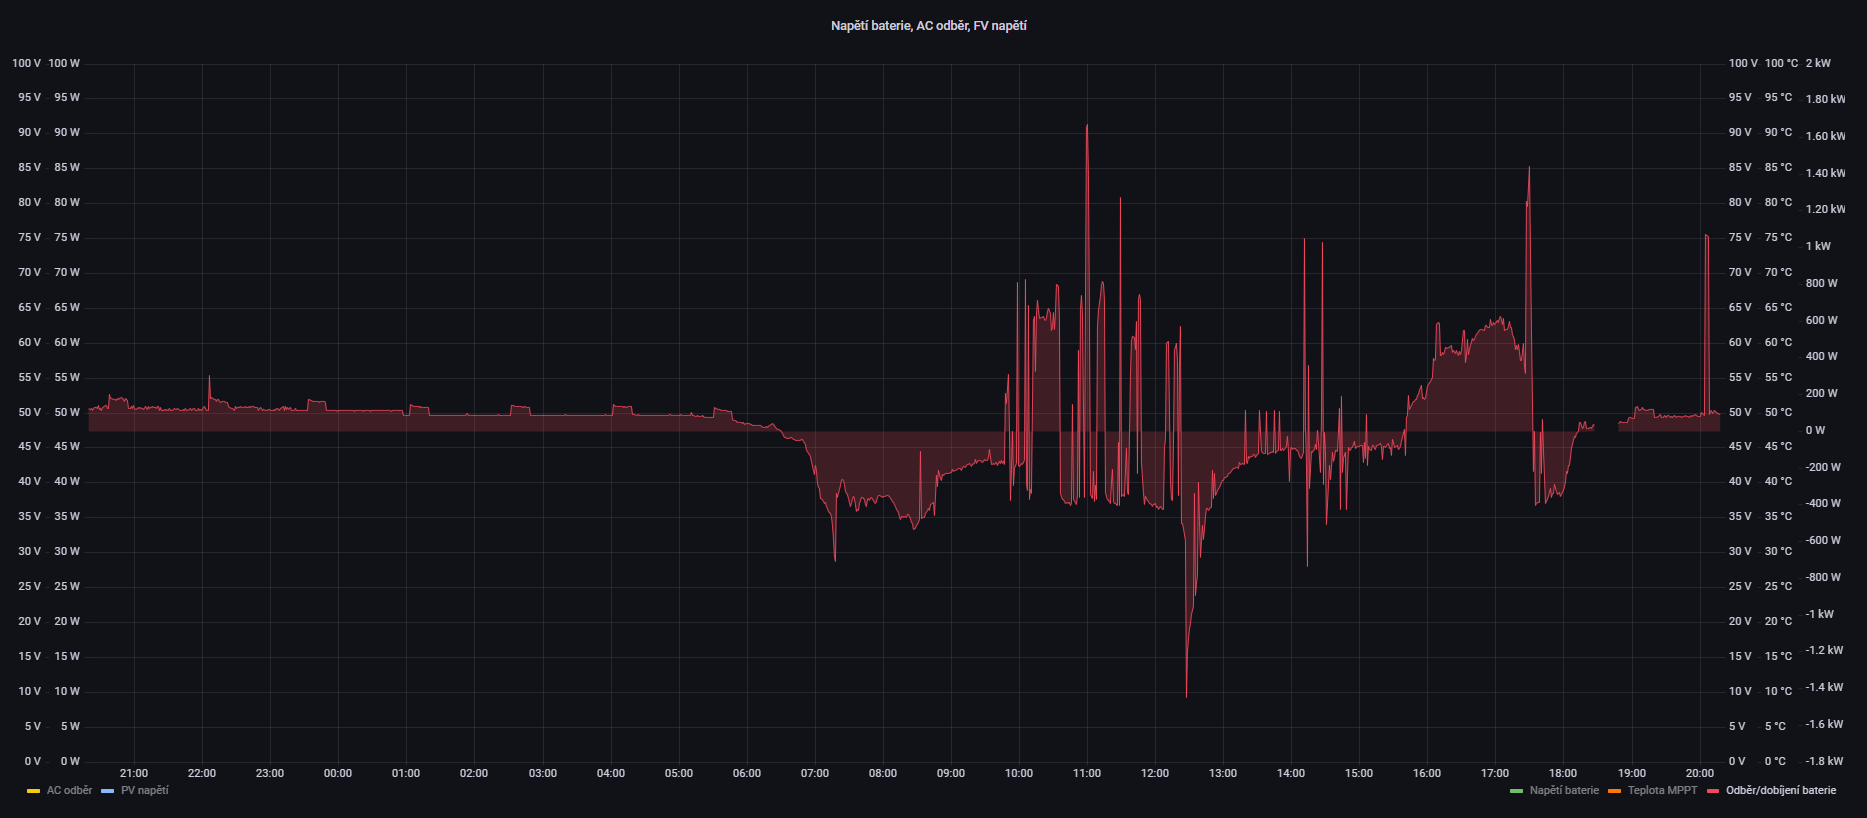This screenshot has height=818, width=1867.
Task: Click the 10:00 time axis label
Action: (x=1019, y=773)
